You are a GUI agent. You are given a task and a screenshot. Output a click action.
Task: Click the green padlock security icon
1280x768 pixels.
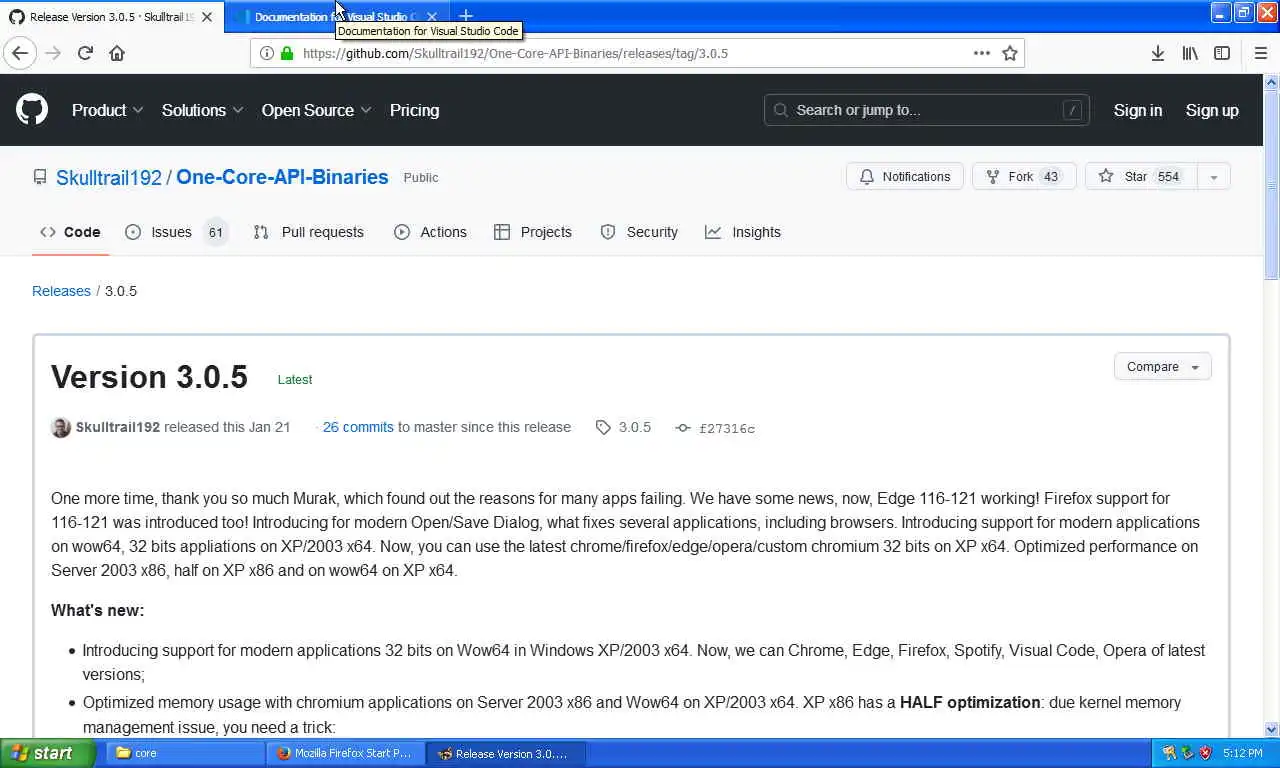[287, 53]
